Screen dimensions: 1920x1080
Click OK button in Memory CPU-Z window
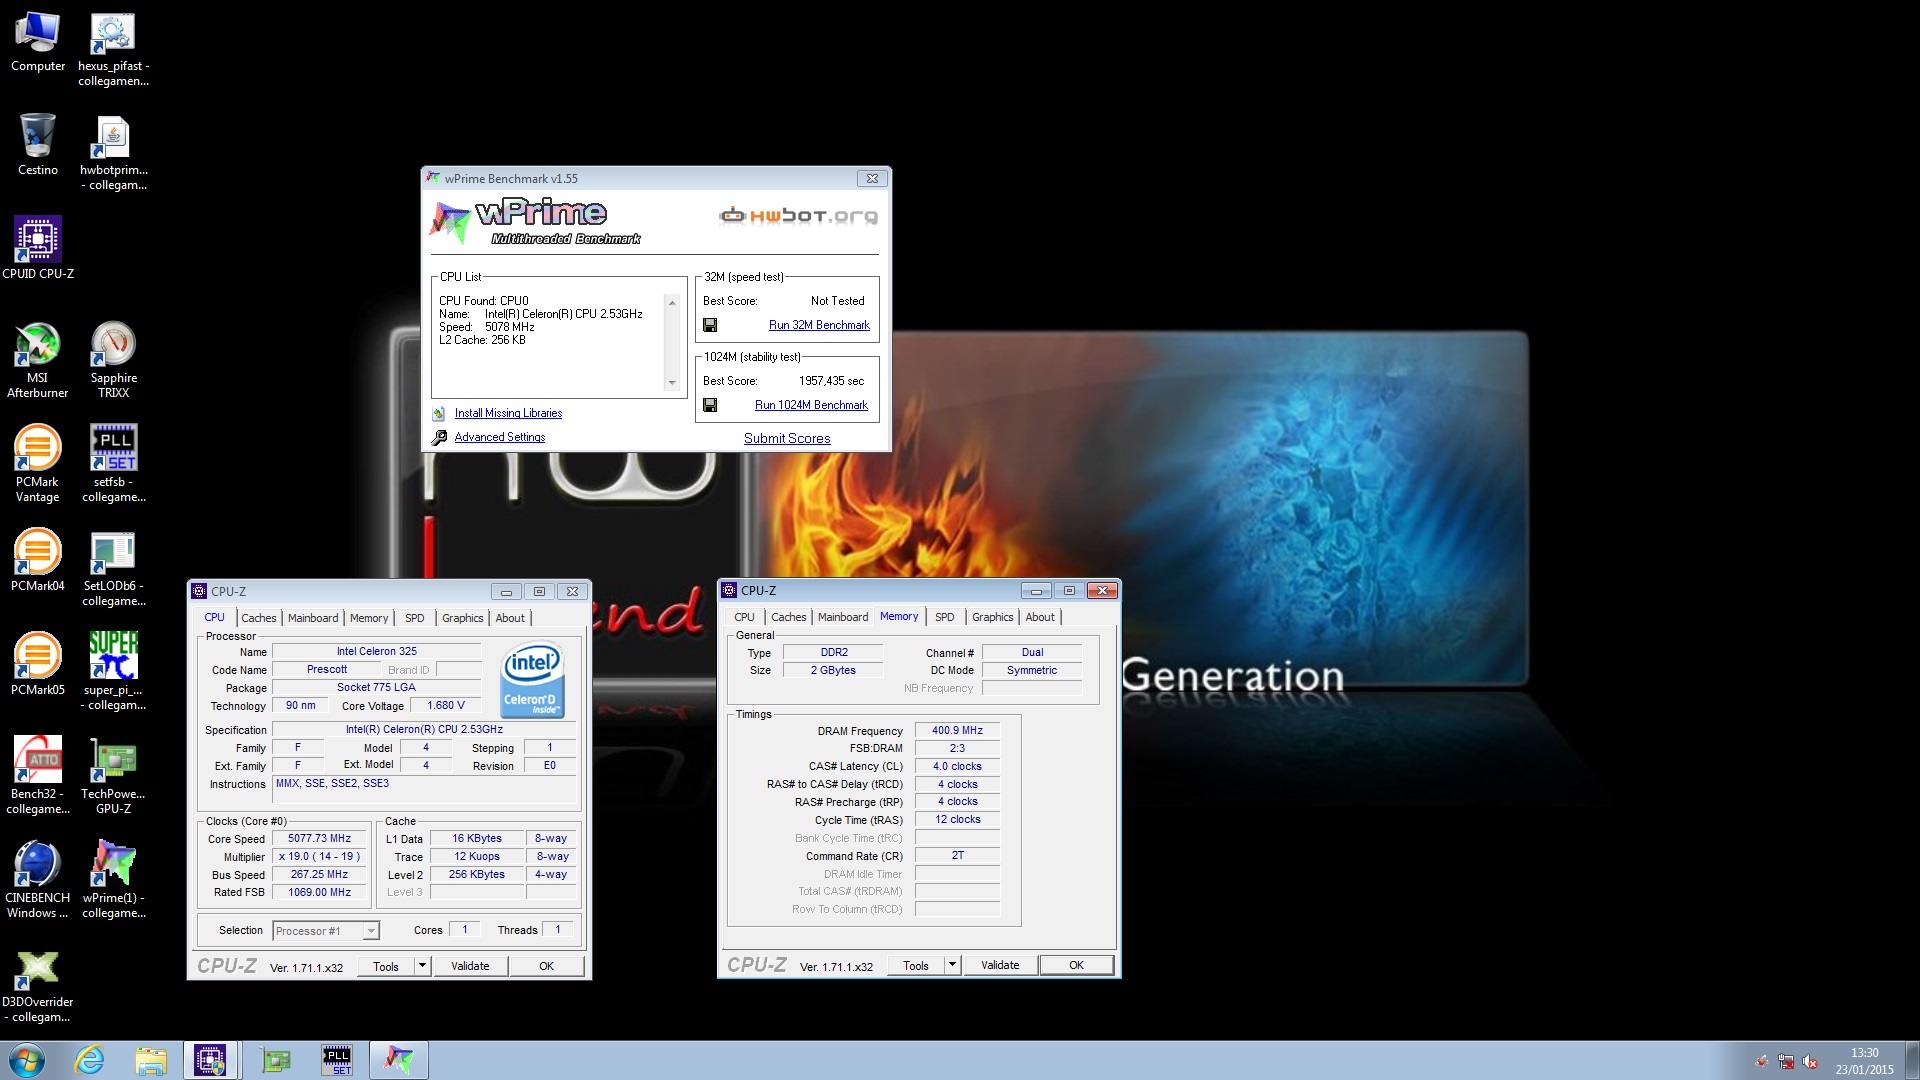coord(1076,965)
